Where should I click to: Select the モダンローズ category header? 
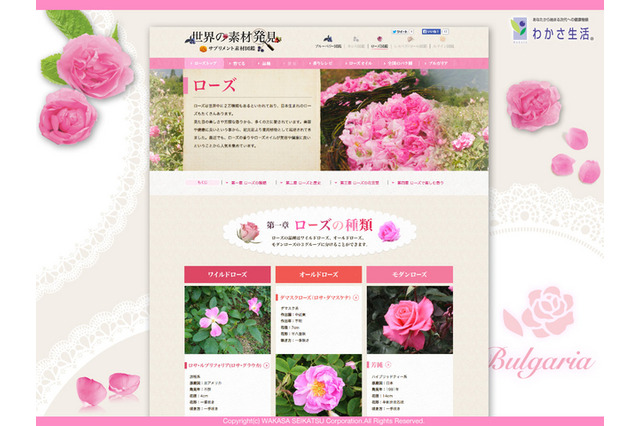(410, 275)
